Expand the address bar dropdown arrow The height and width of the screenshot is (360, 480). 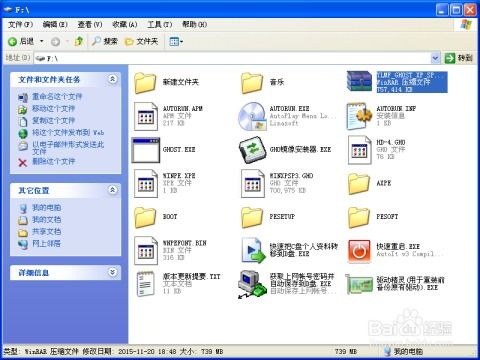pos(435,58)
